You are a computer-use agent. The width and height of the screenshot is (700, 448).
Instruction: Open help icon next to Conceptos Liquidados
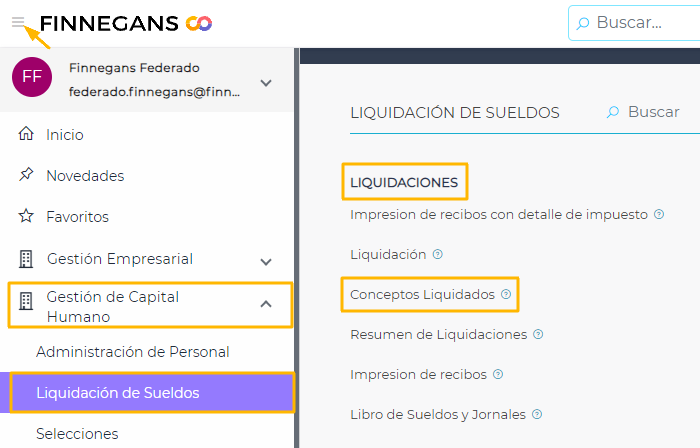[x=506, y=295]
